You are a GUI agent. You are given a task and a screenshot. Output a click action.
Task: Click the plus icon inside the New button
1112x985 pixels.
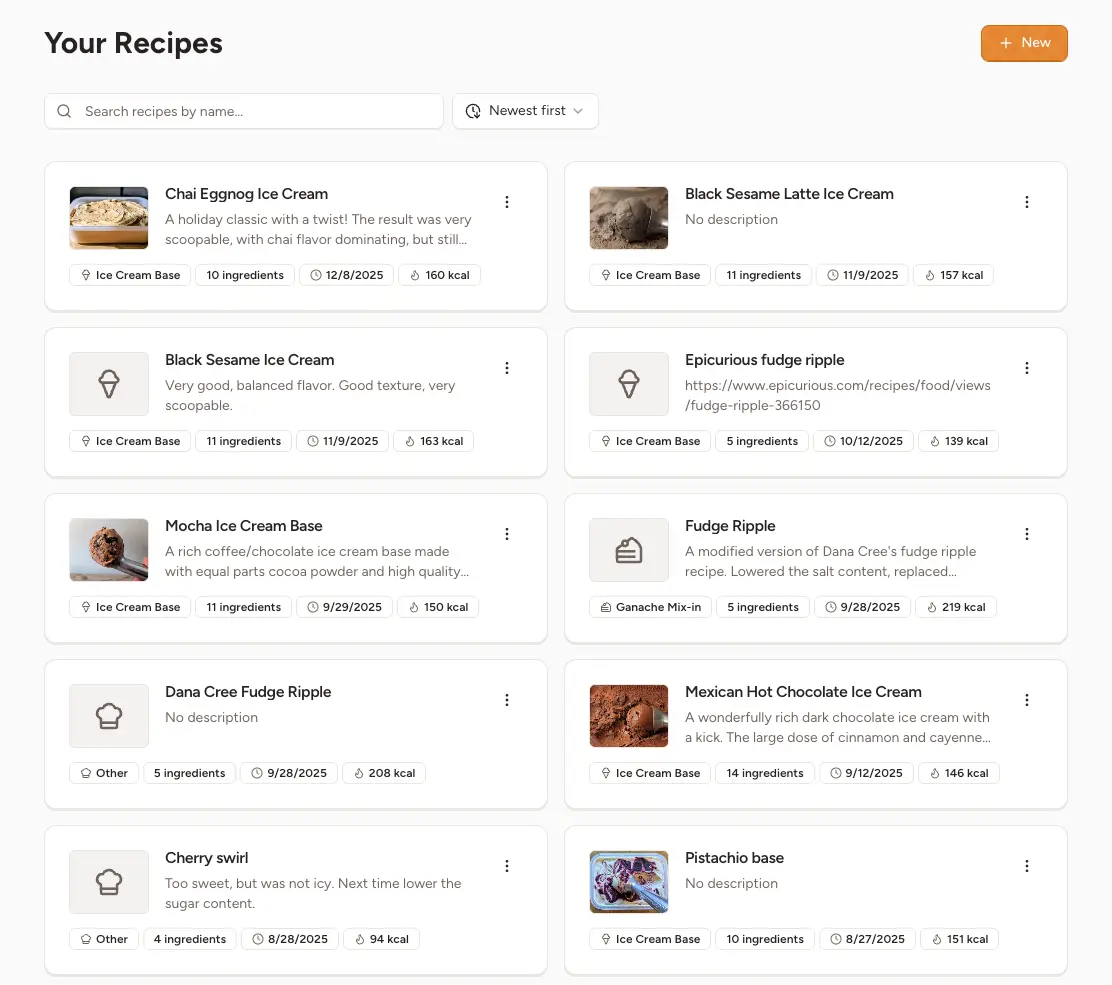click(1005, 43)
